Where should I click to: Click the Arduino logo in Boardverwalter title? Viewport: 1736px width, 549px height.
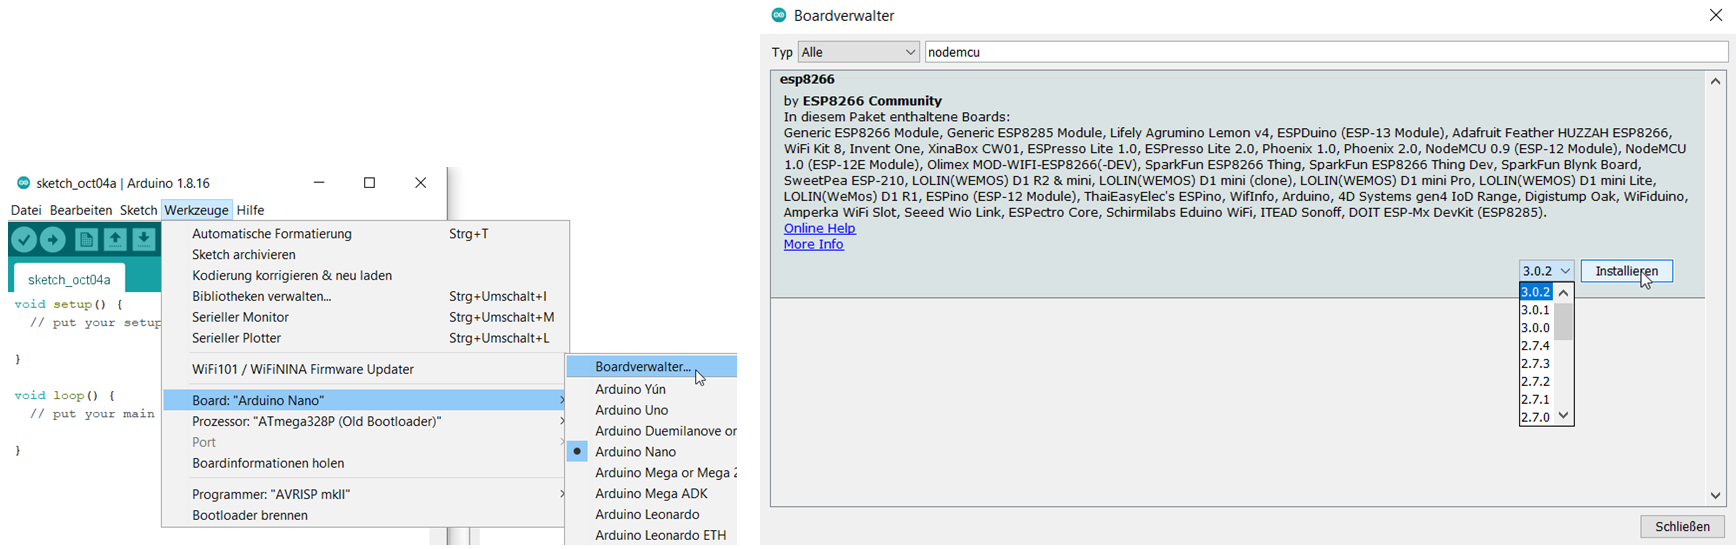click(x=779, y=15)
